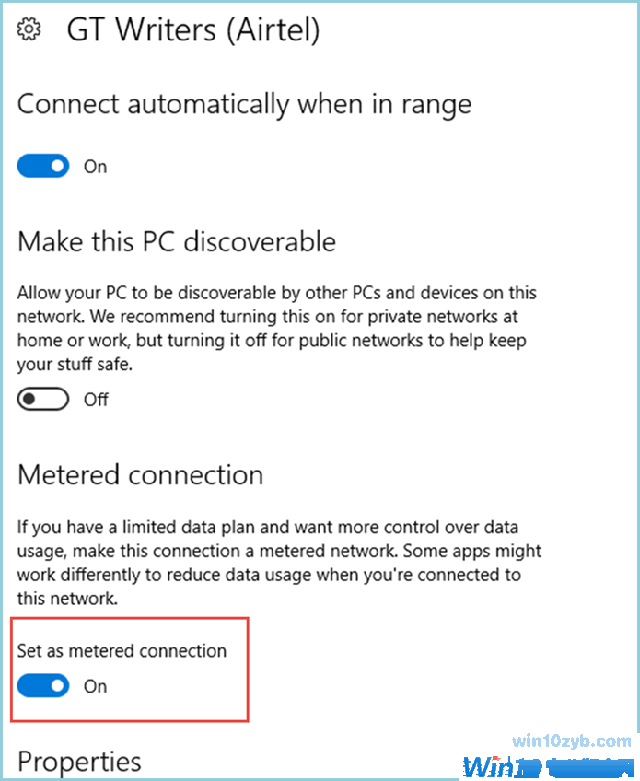
Task: Click the On label beside the auto-connect switch
Action: [x=95, y=167]
